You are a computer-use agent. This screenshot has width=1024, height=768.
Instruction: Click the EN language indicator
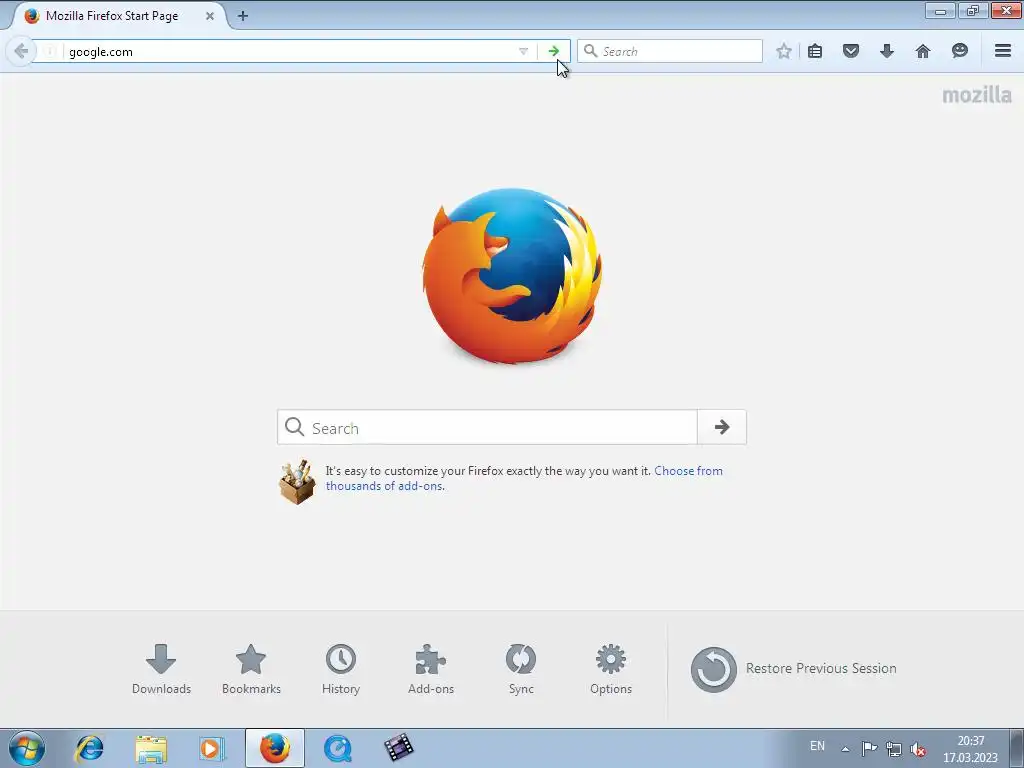point(817,746)
